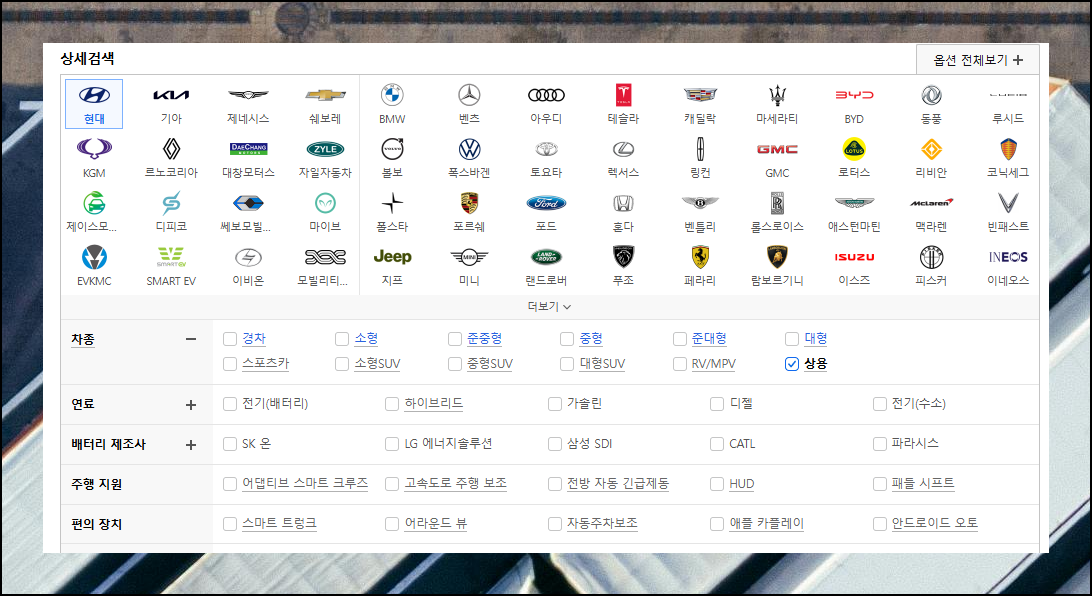This screenshot has height=596, width=1092.
Task: Select the INEOS (이네오스) brand logo
Action: (x=1008, y=257)
